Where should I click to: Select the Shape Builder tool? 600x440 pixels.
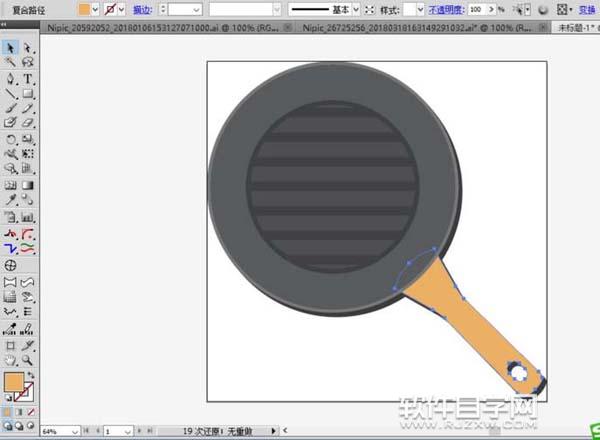point(10,168)
